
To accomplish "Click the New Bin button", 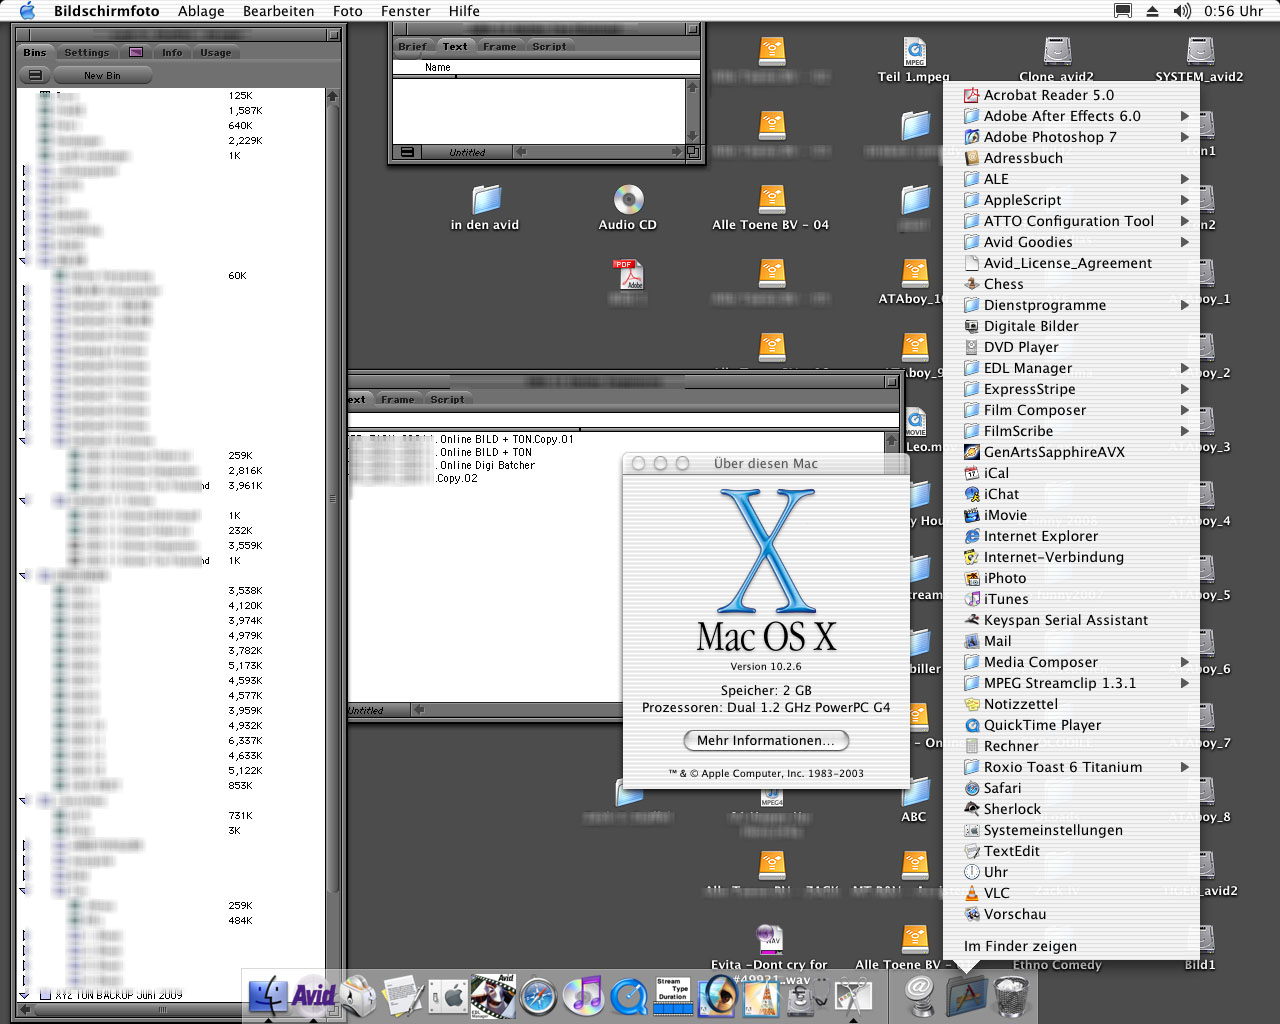I will click(x=102, y=75).
